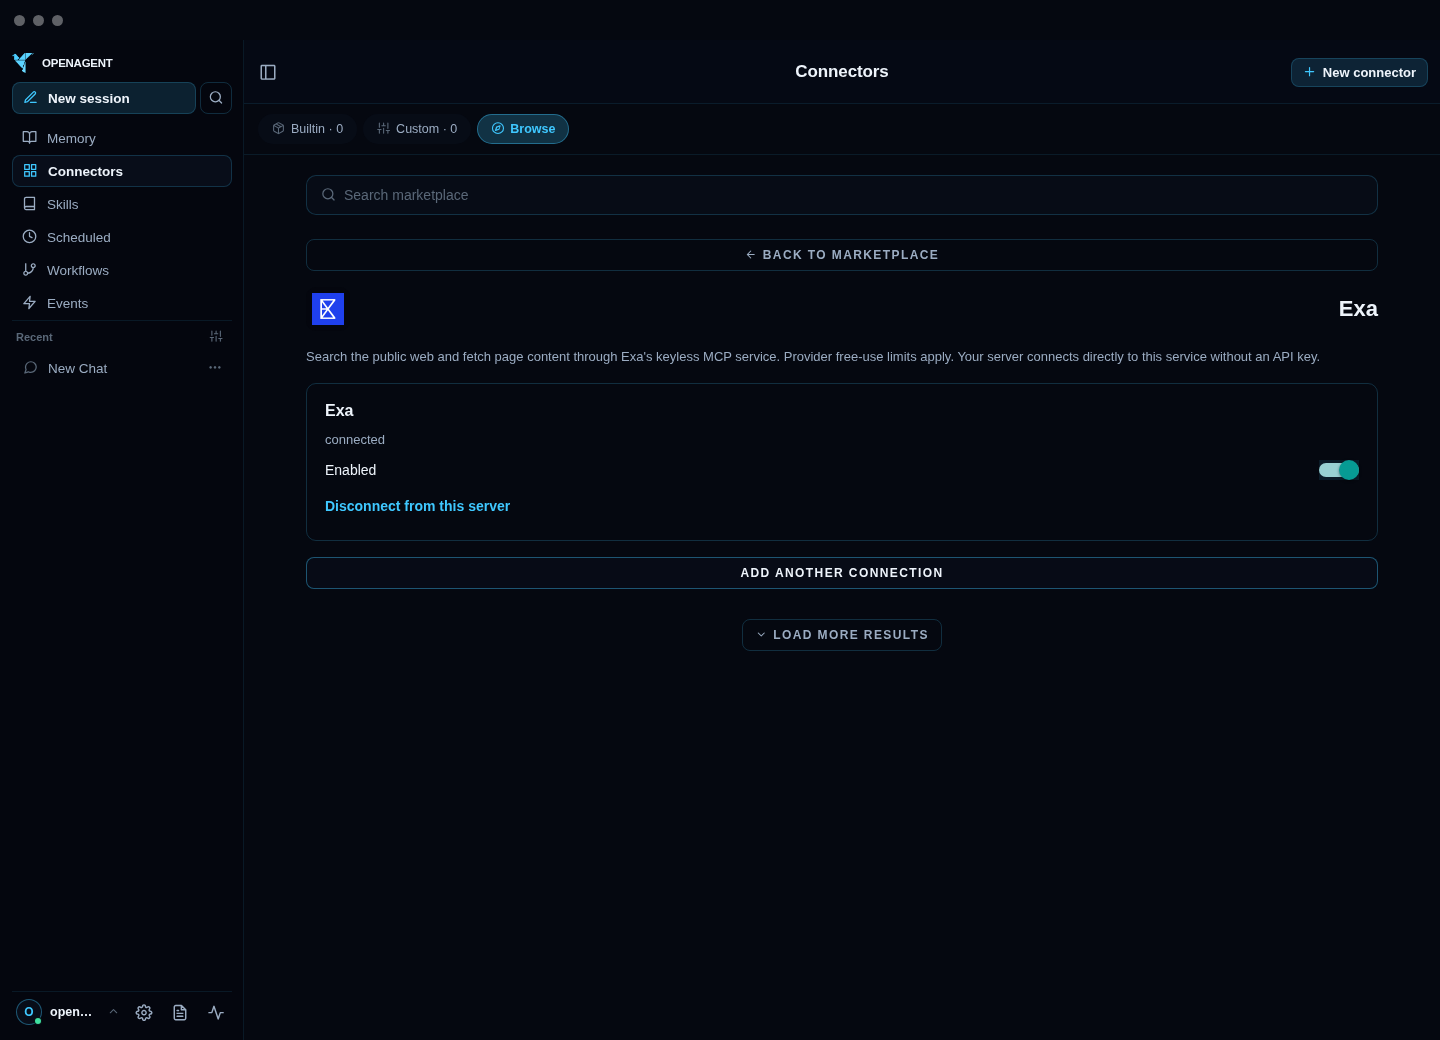Toggle the Exa Enabled switch
The width and height of the screenshot is (1440, 1040).
click(x=1339, y=470)
